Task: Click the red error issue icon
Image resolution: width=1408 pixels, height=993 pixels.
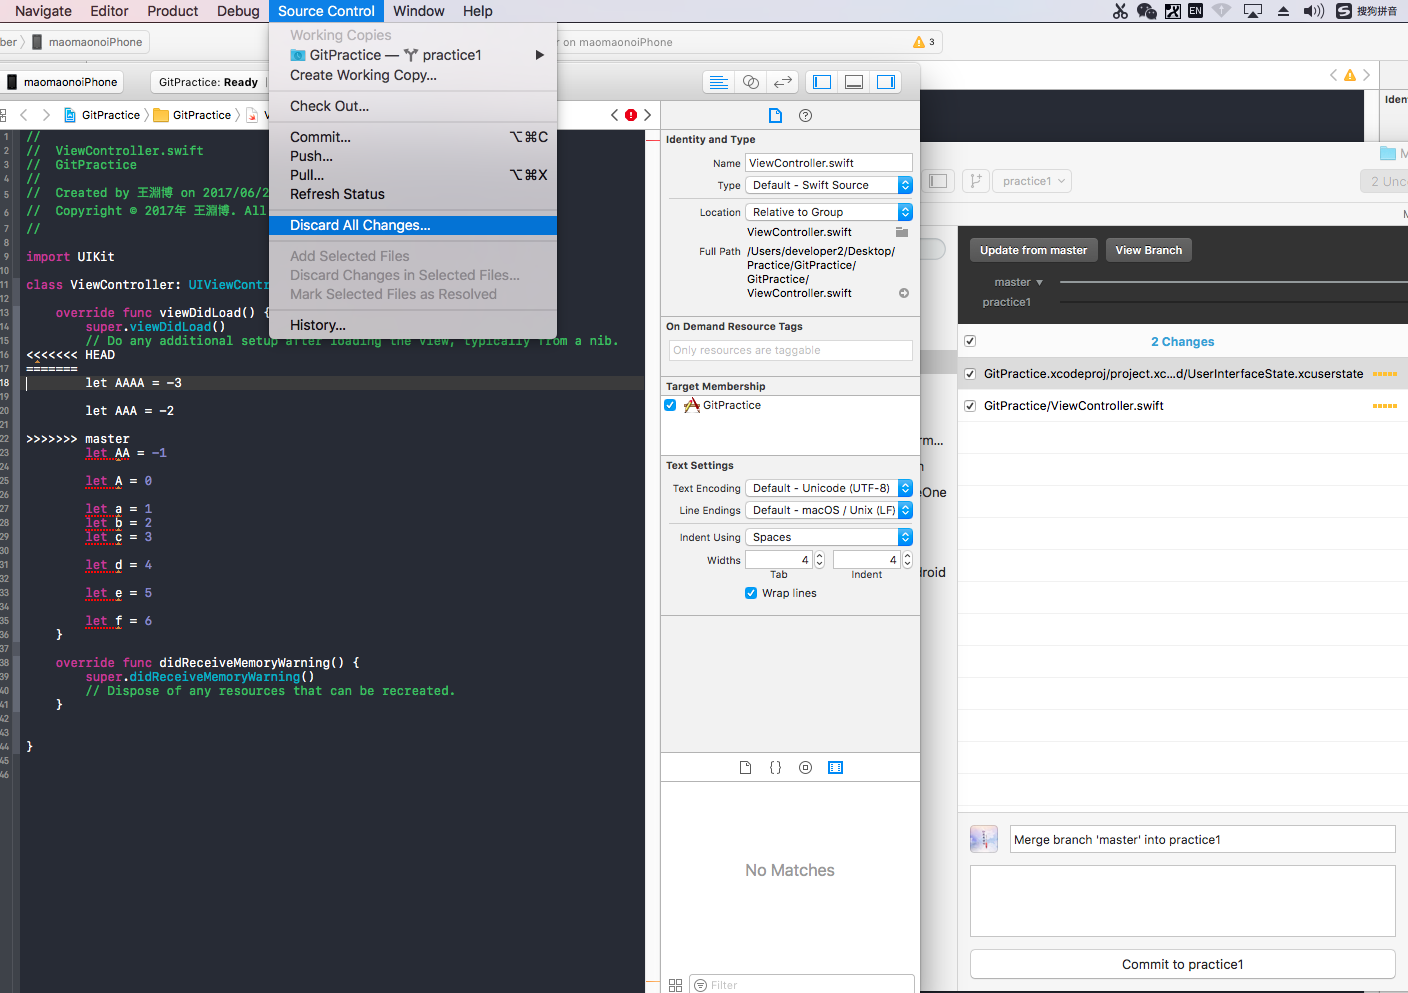Action: tap(631, 115)
